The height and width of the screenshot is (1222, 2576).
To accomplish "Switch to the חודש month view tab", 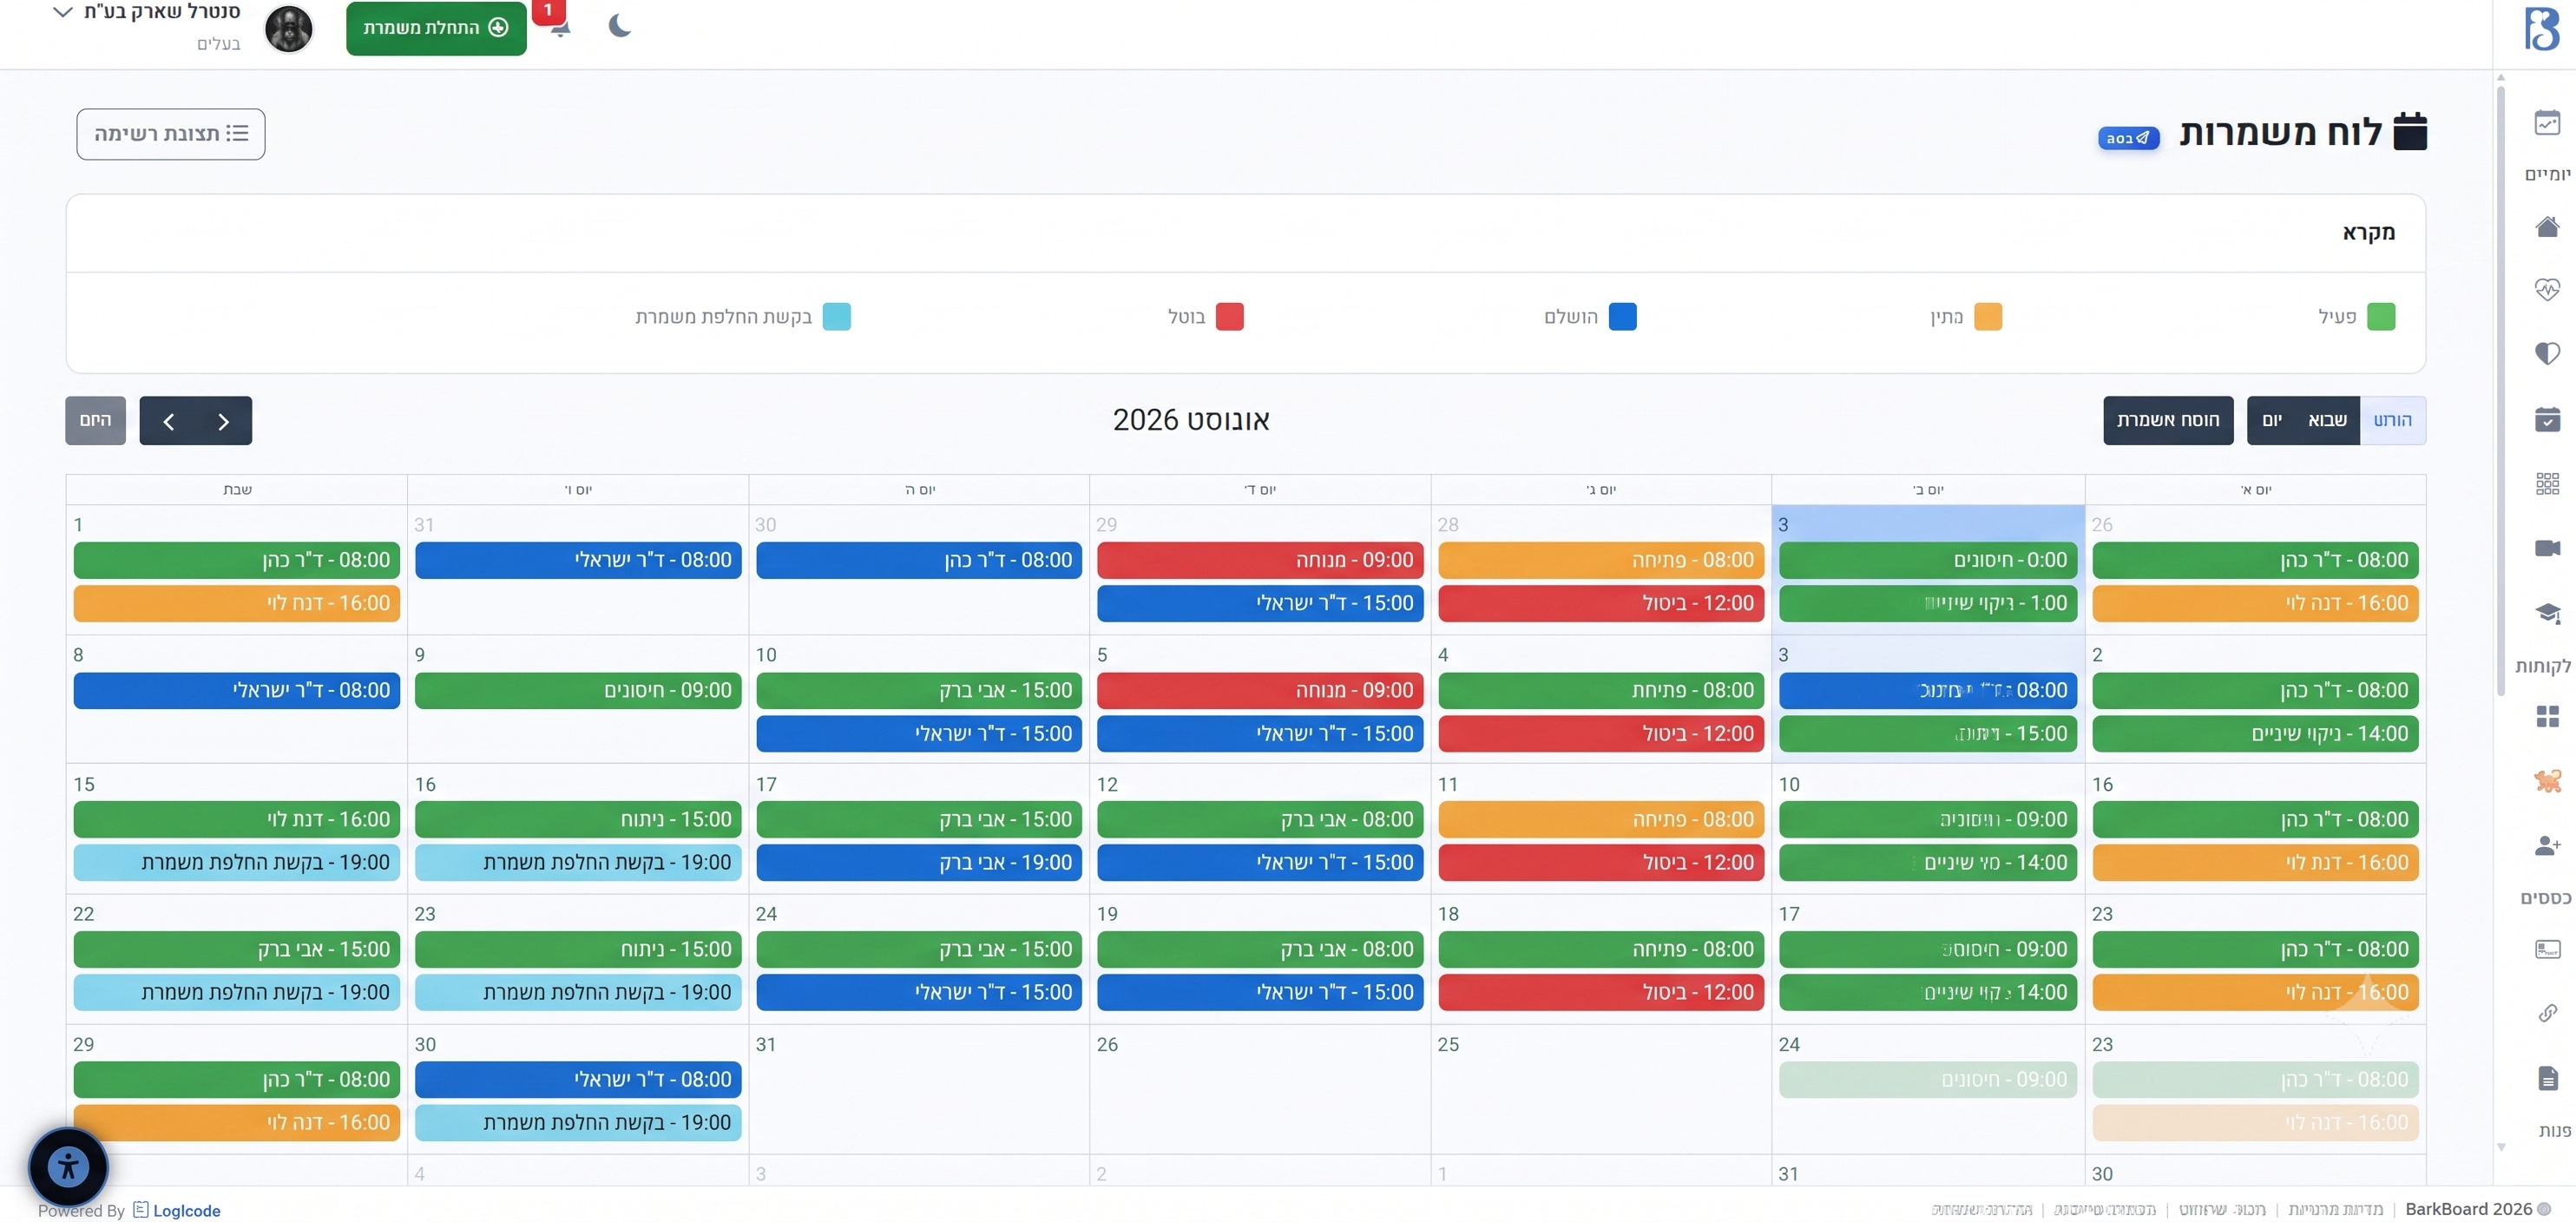I will click(x=2392, y=420).
